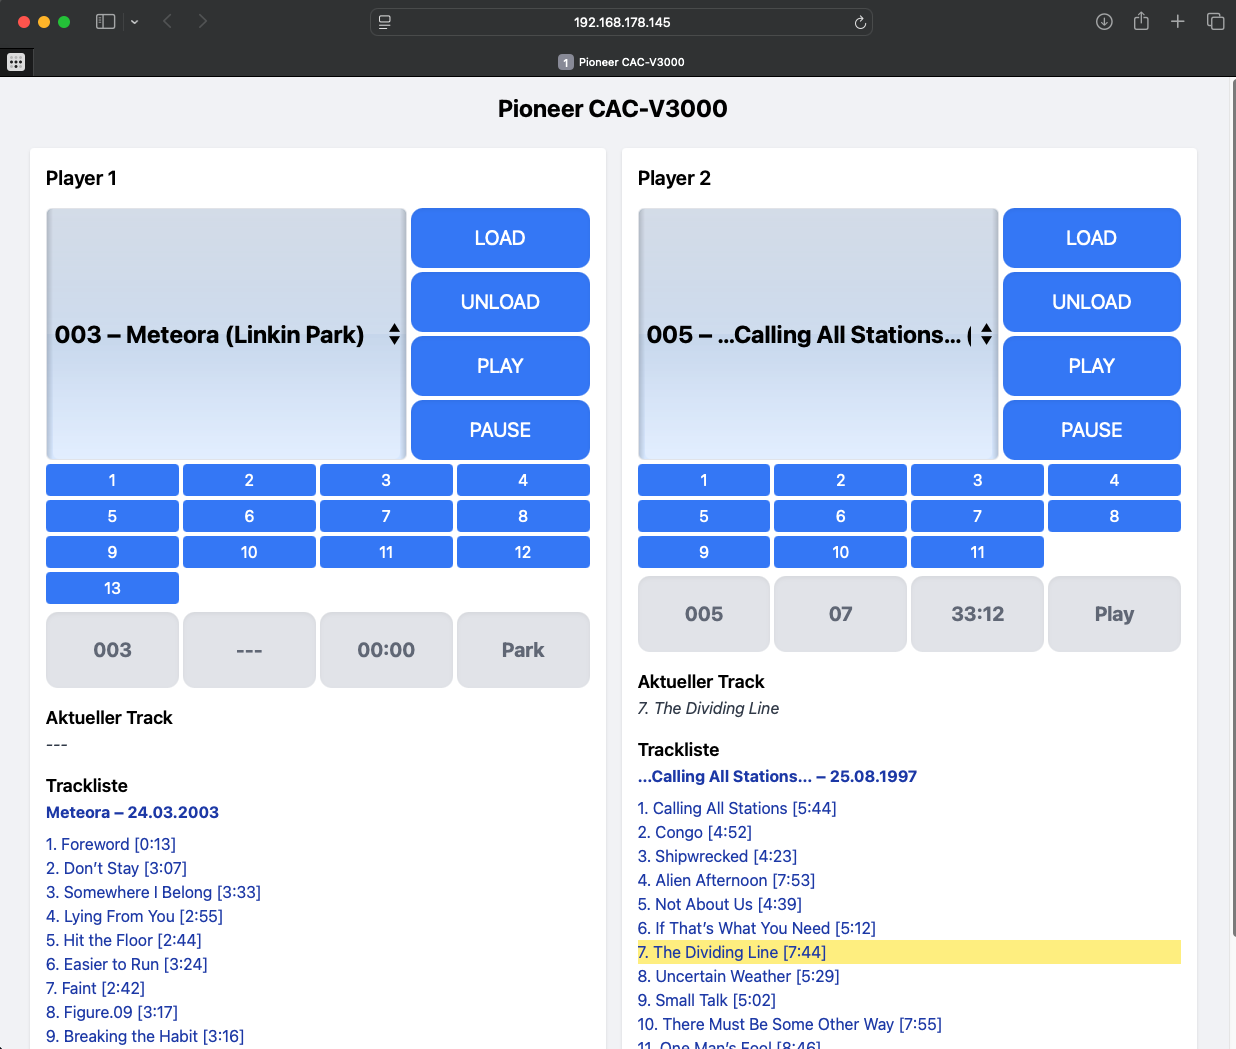Select track button 6 on Player 2
Viewport: 1236px width, 1049px height.
840,516
